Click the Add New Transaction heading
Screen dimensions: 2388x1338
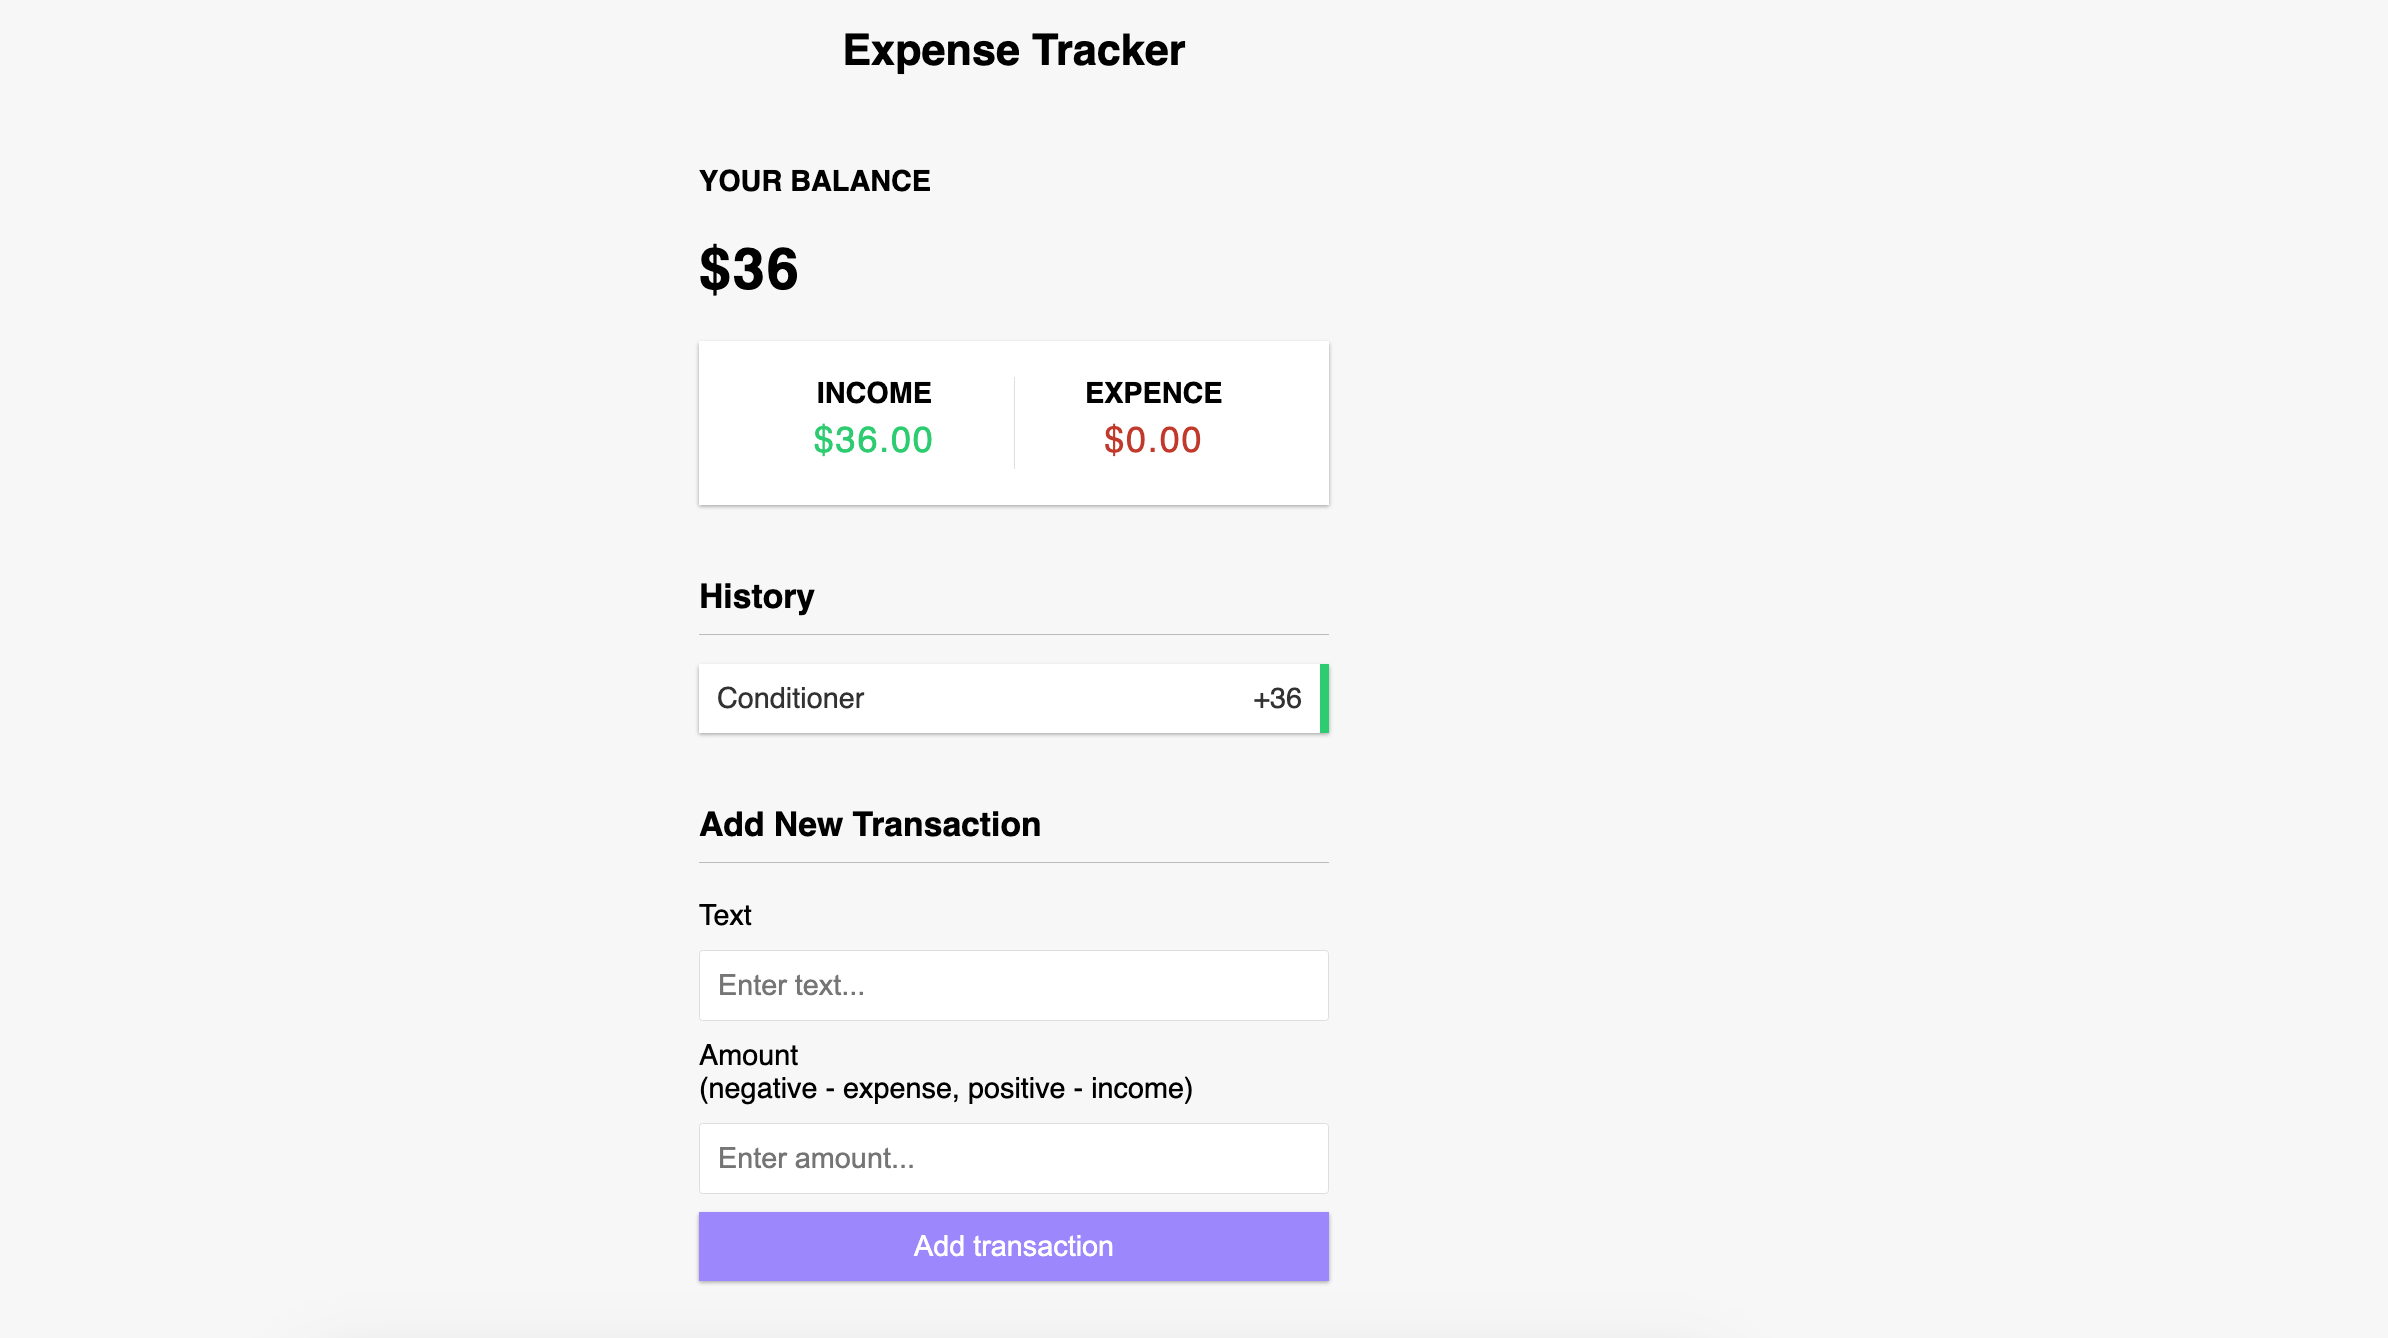click(869, 824)
